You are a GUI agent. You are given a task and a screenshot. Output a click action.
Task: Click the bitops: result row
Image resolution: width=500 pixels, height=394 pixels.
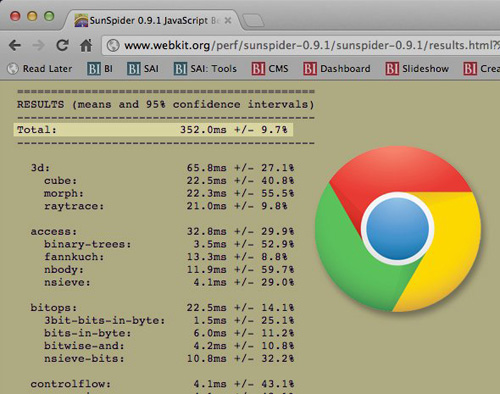pyautogui.click(x=162, y=307)
